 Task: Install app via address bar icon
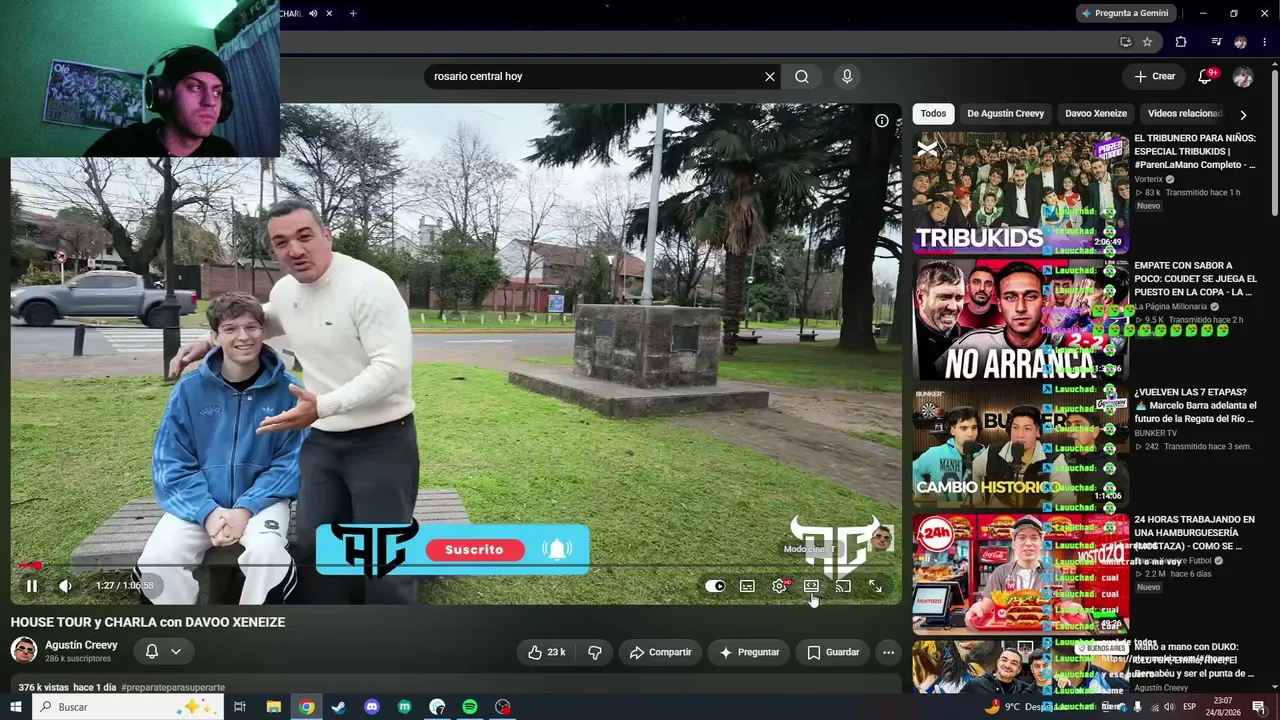tap(1125, 42)
